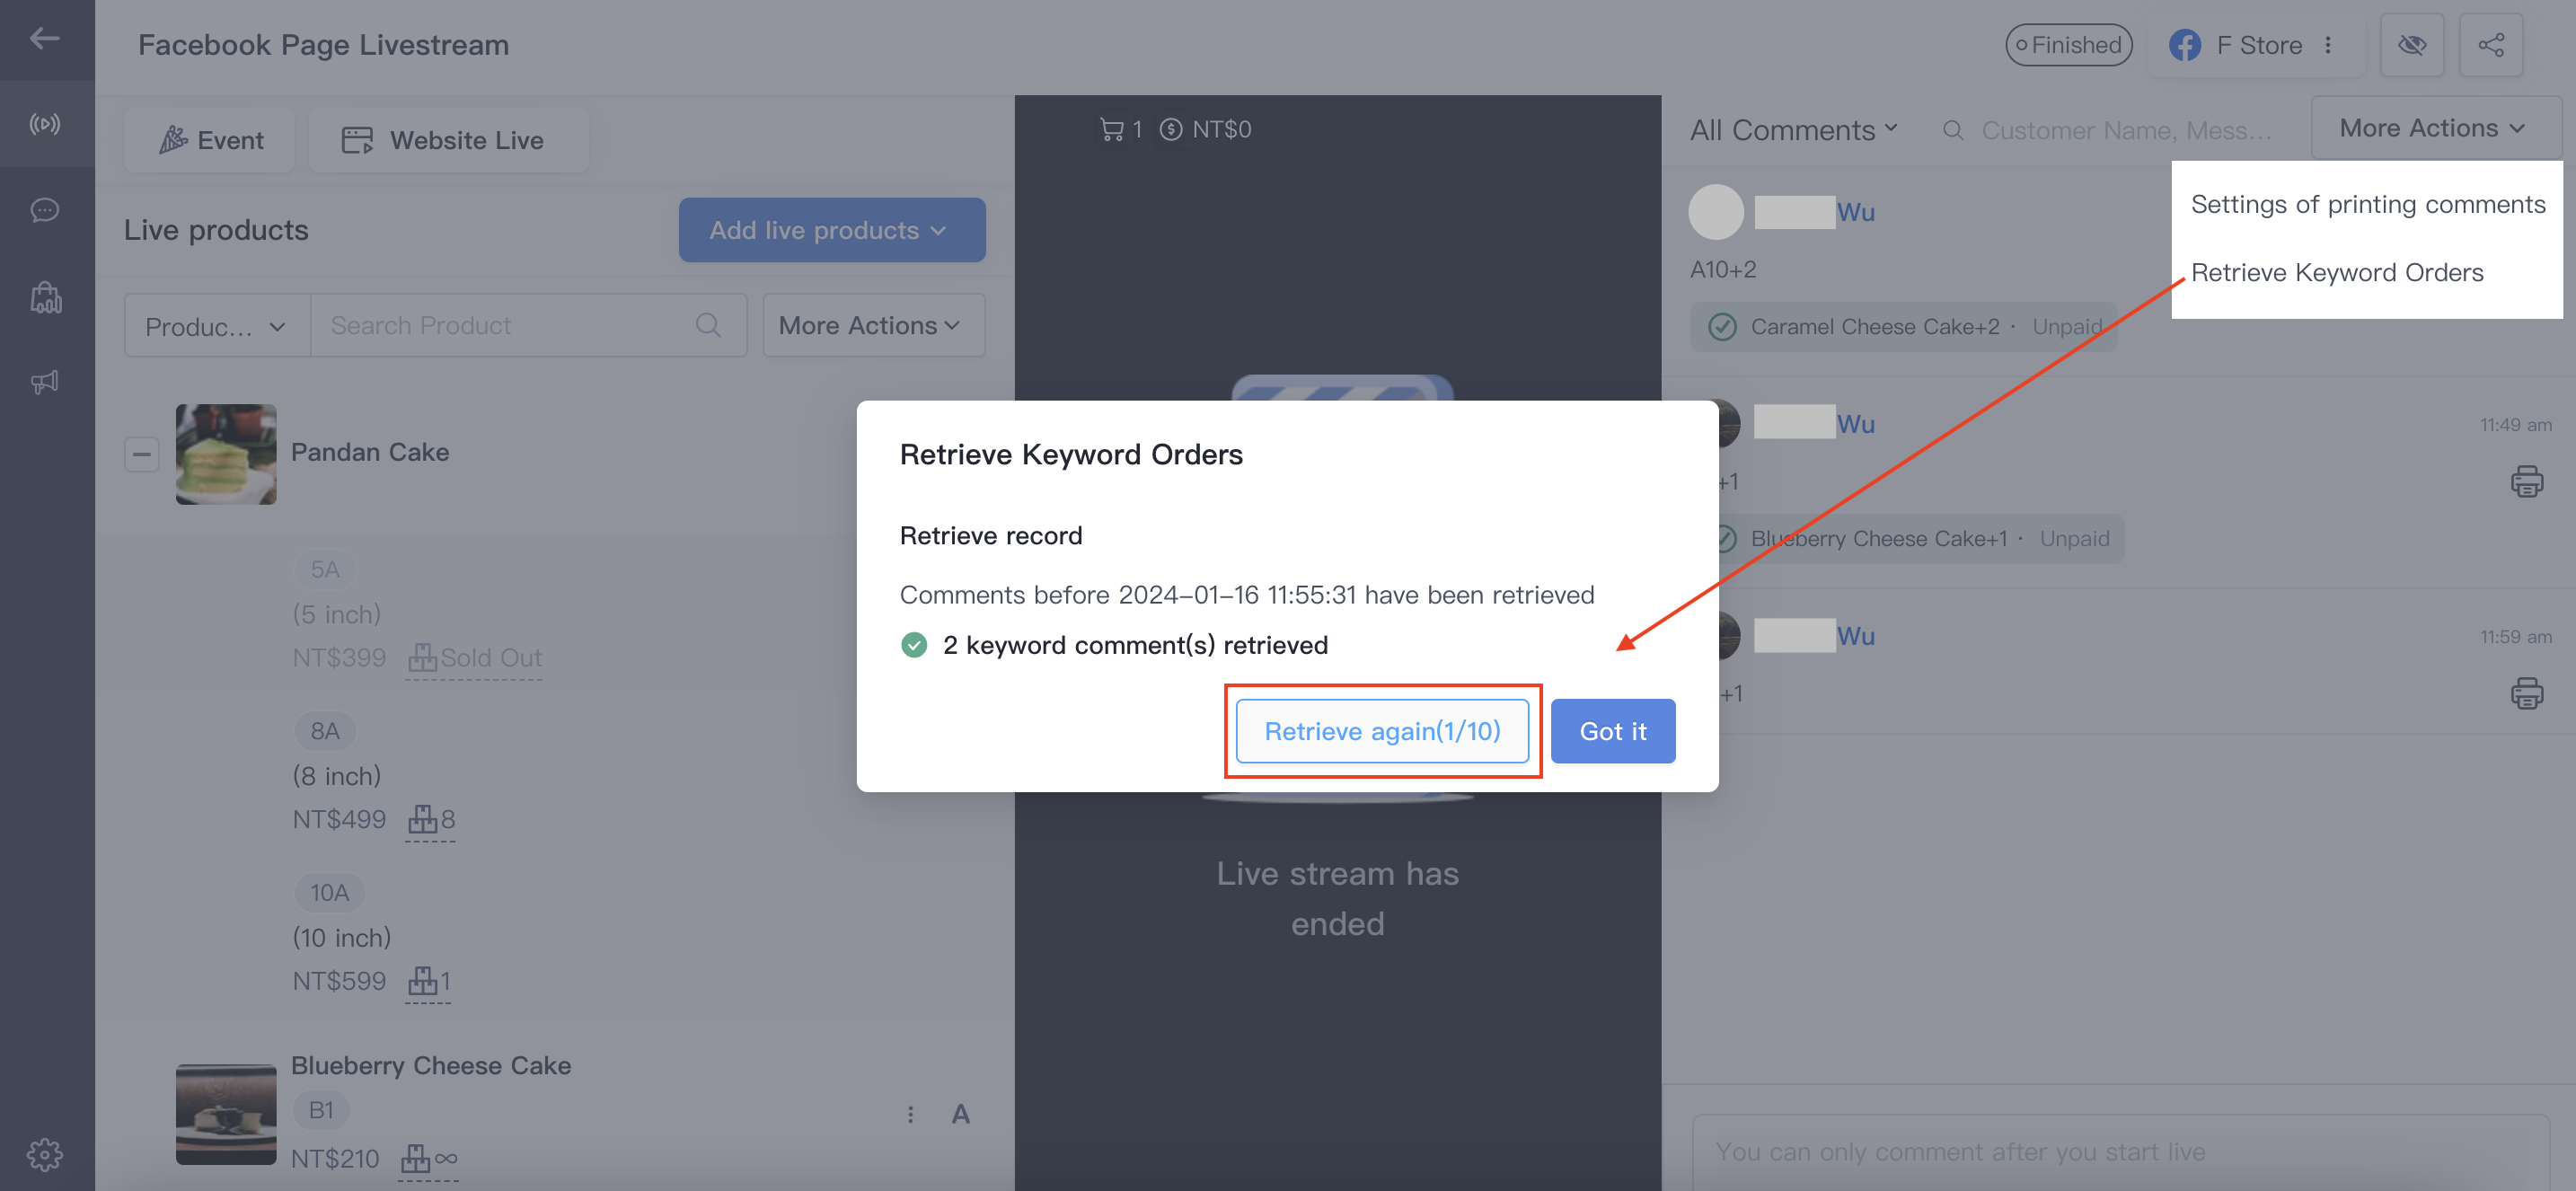
Task: Open the livestream broadcast sidebar icon
Action: pos(45,124)
